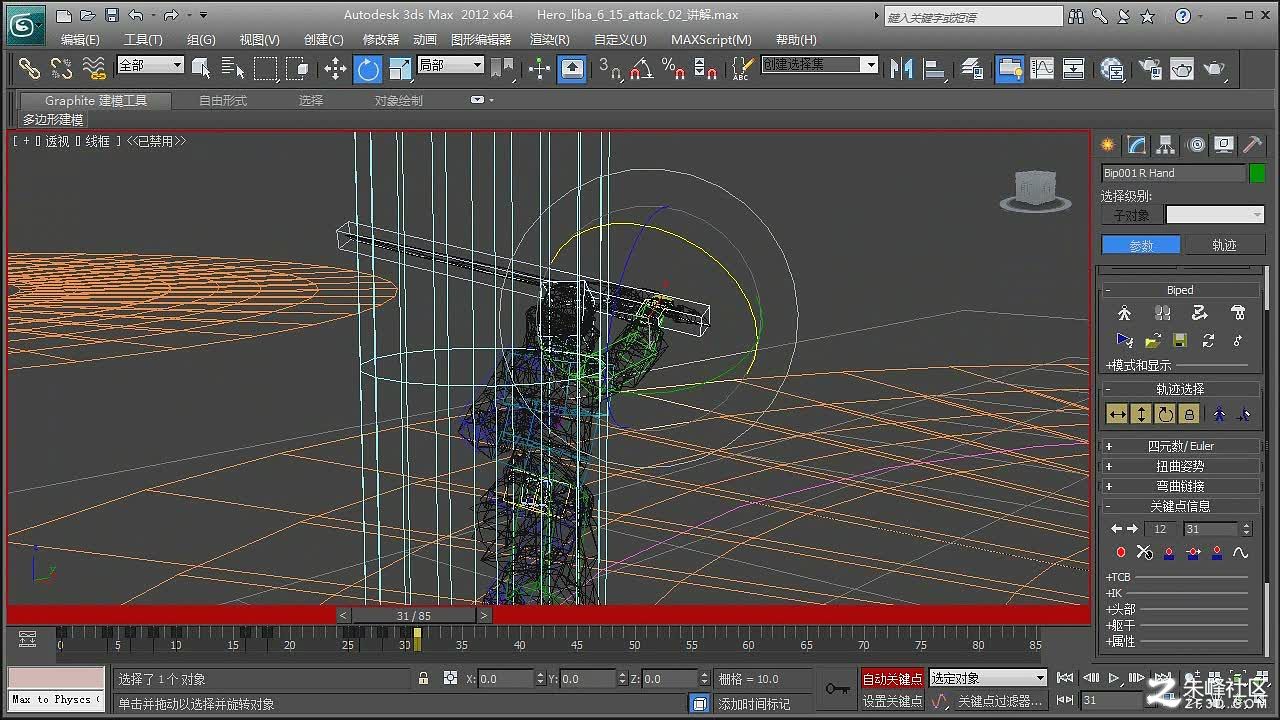The width and height of the screenshot is (1280, 720).
Task: Expand the 扭曲姿势 rollout
Action: click(x=1180, y=466)
